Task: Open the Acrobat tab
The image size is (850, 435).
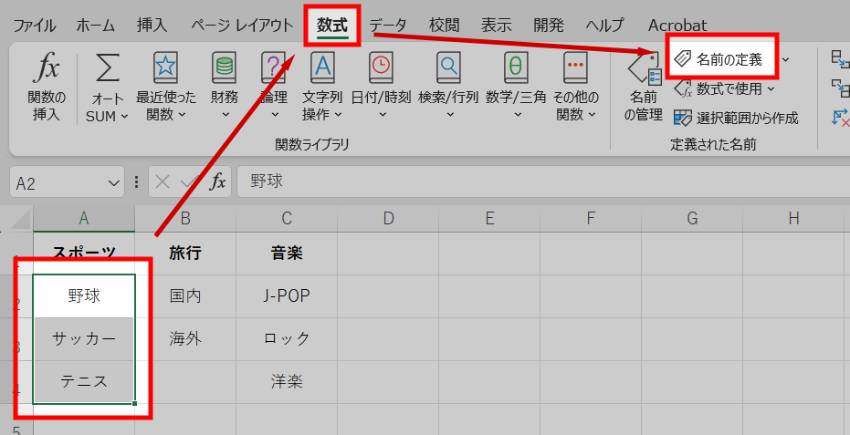Action: coord(677,25)
